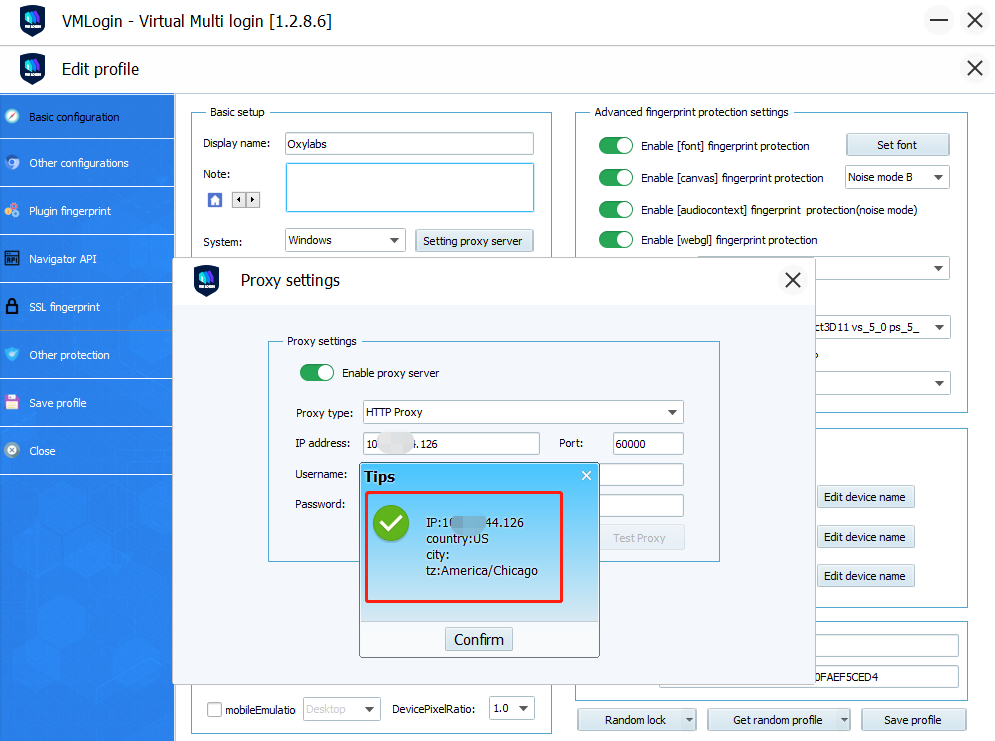The image size is (995, 741).
Task: Click the SSL fingerprint lock icon
Action: click(x=12, y=306)
